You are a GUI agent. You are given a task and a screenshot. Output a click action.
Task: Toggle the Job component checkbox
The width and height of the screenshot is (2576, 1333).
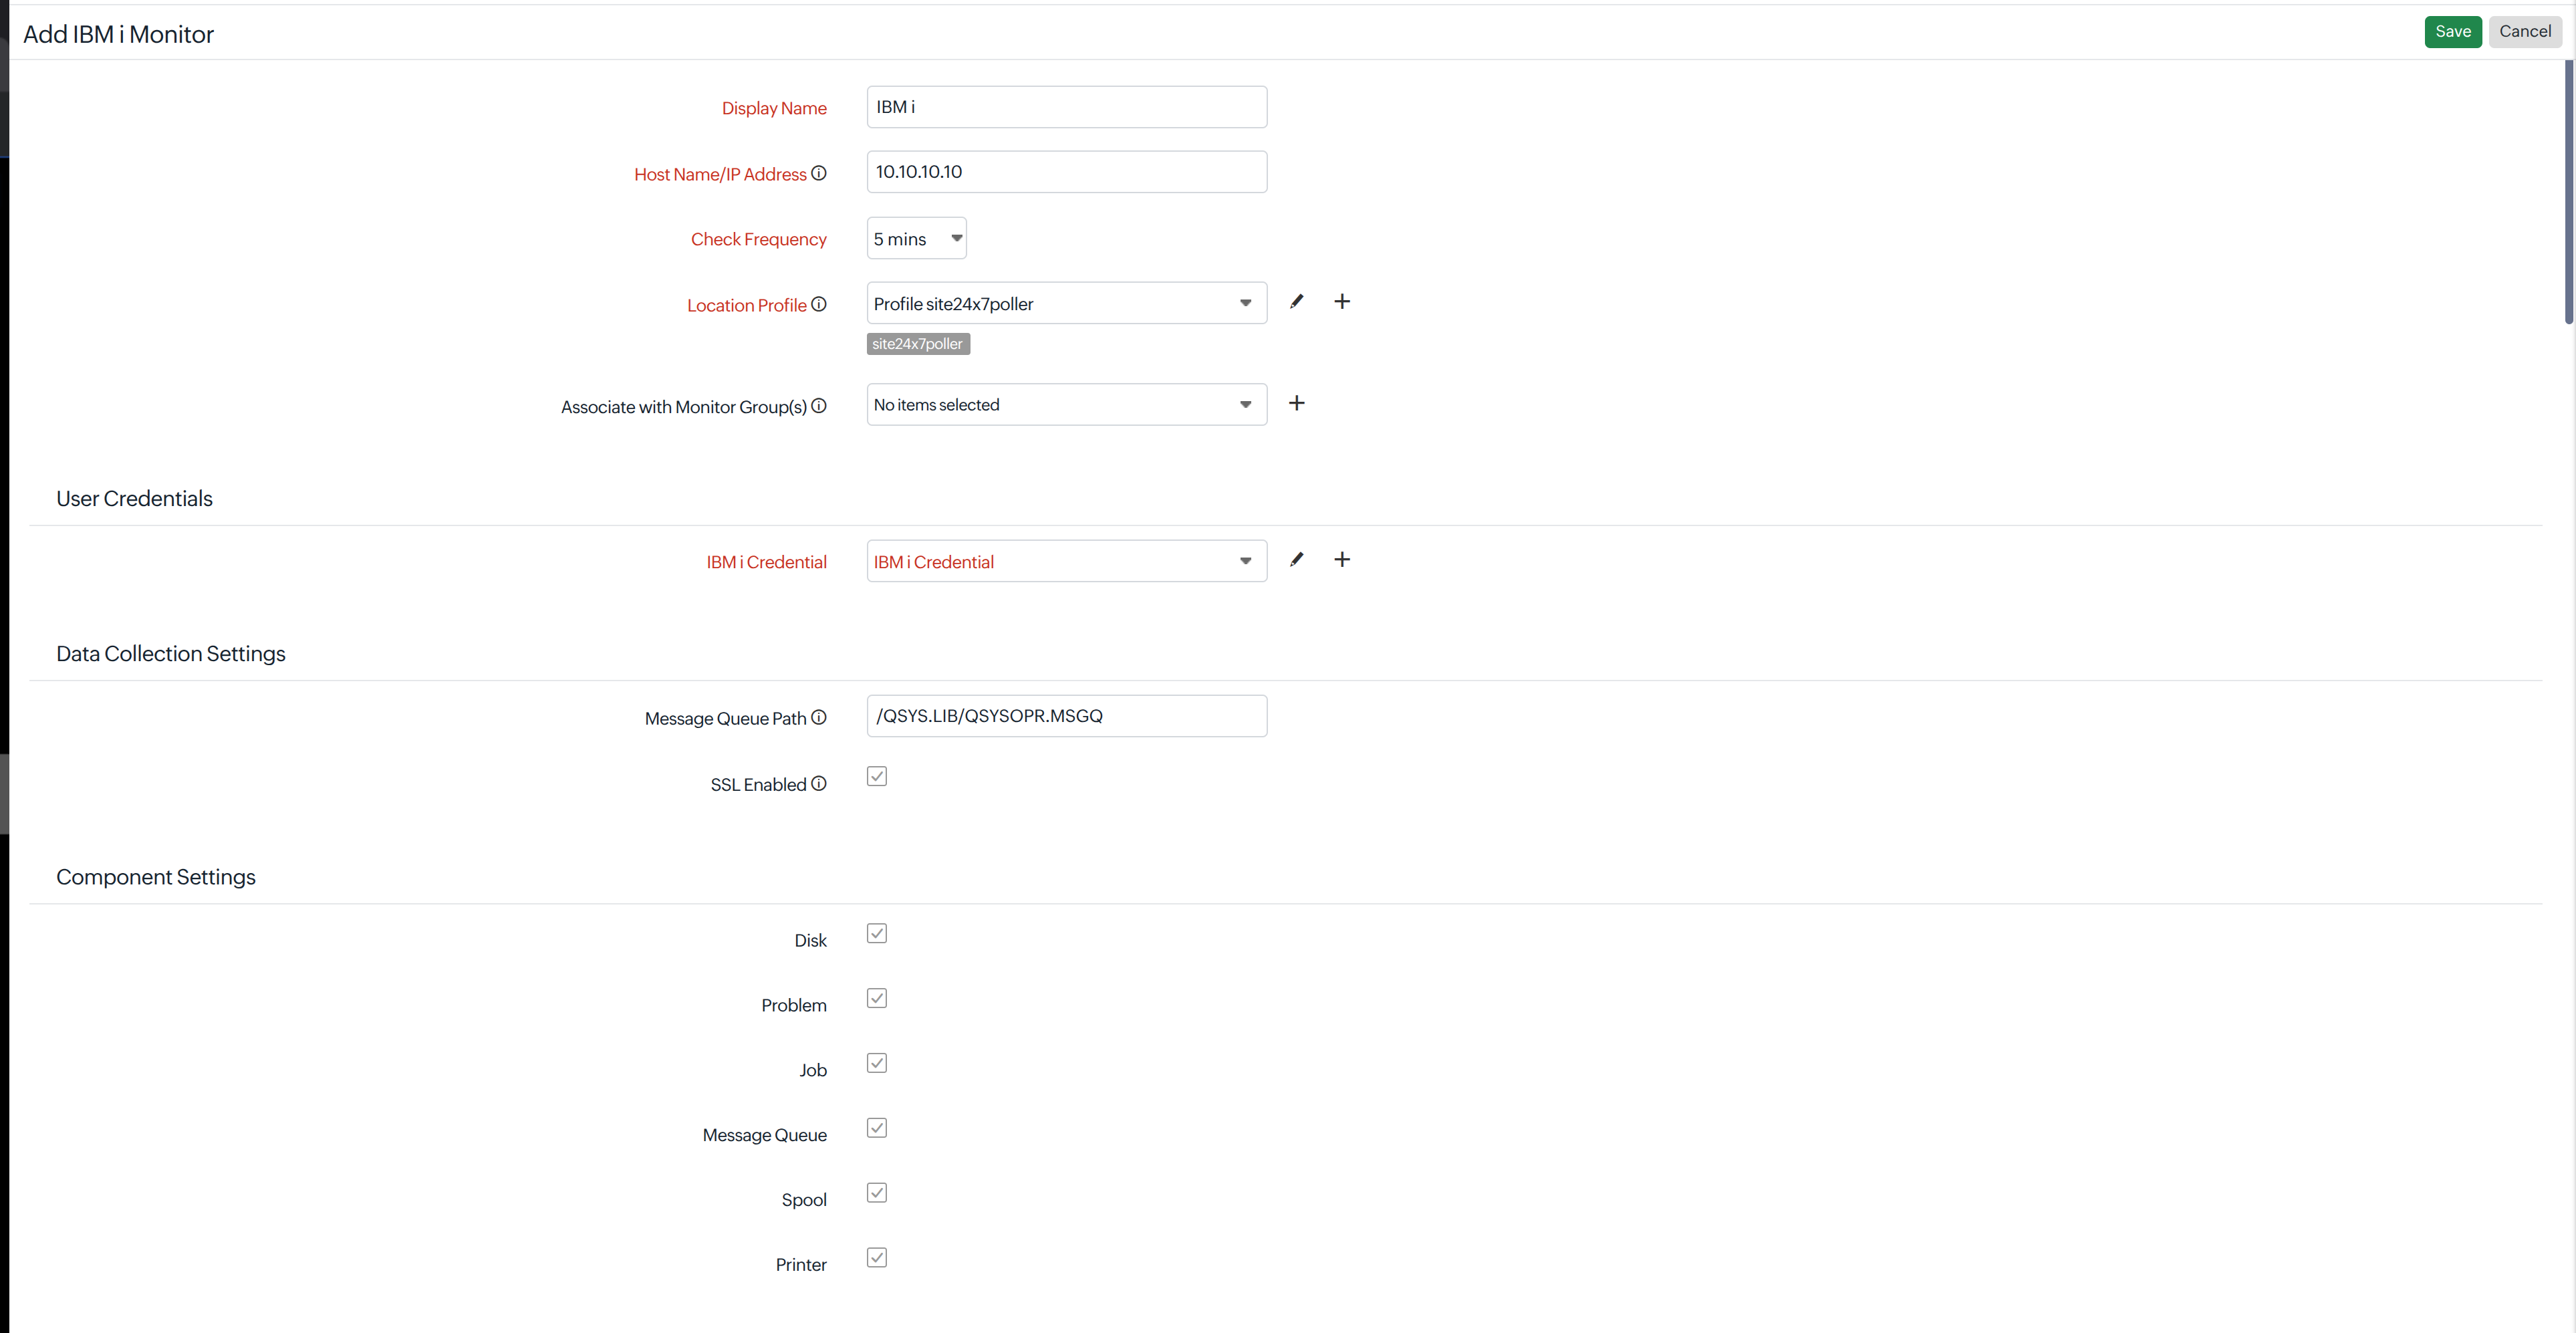877,1063
